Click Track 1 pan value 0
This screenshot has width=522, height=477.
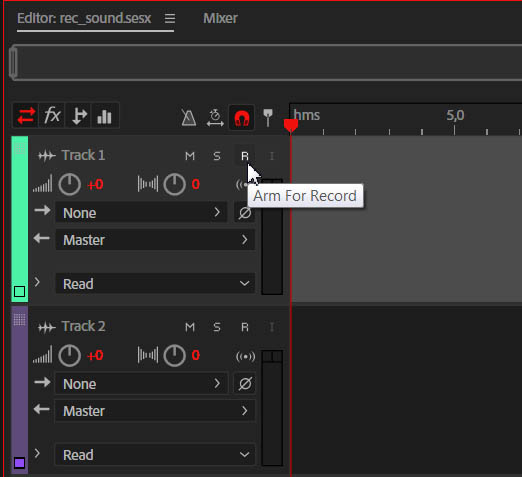pyautogui.click(x=196, y=184)
